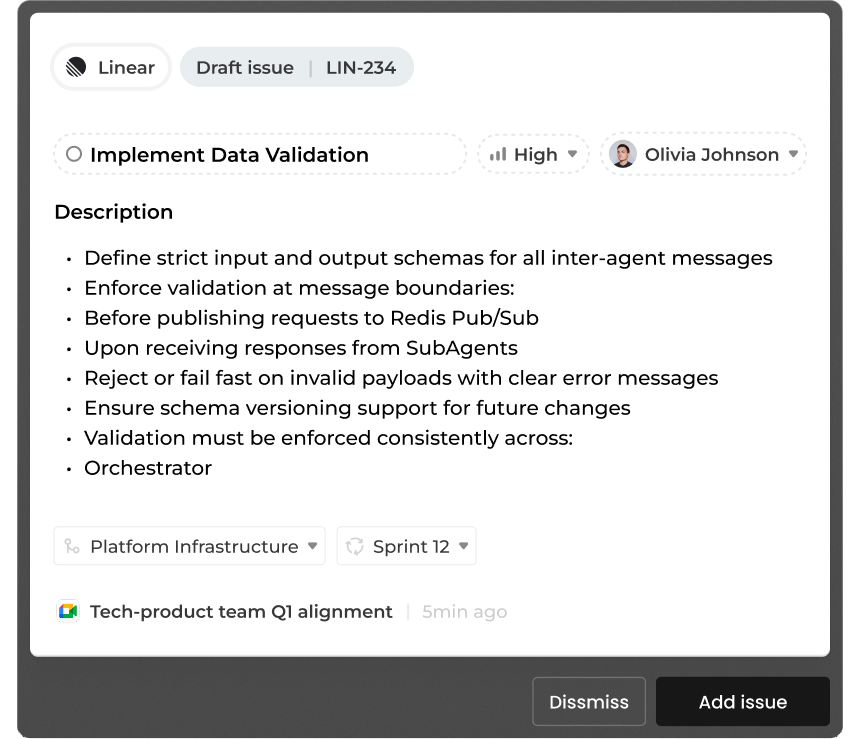
Task: Click the Platform Infrastructure project icon
Action: pyautogui.click(x=72, y=546)
